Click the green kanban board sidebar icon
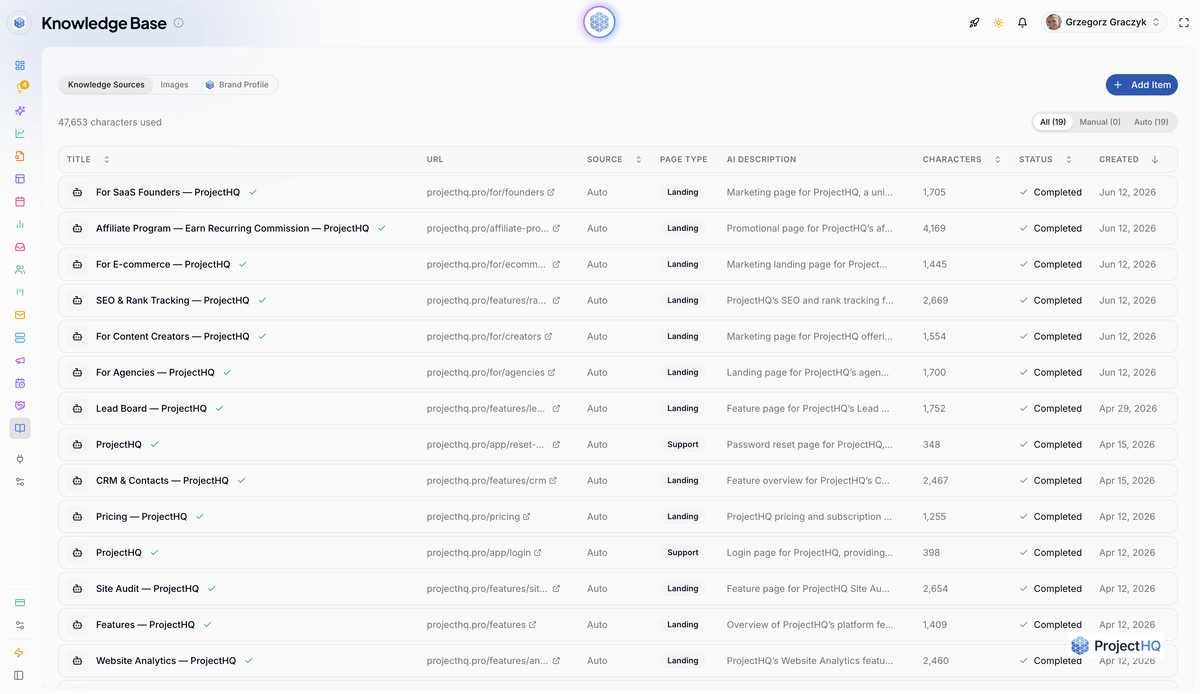This screenshot has height=694, width=1200. pyautogui.click(x=20, y=292)
